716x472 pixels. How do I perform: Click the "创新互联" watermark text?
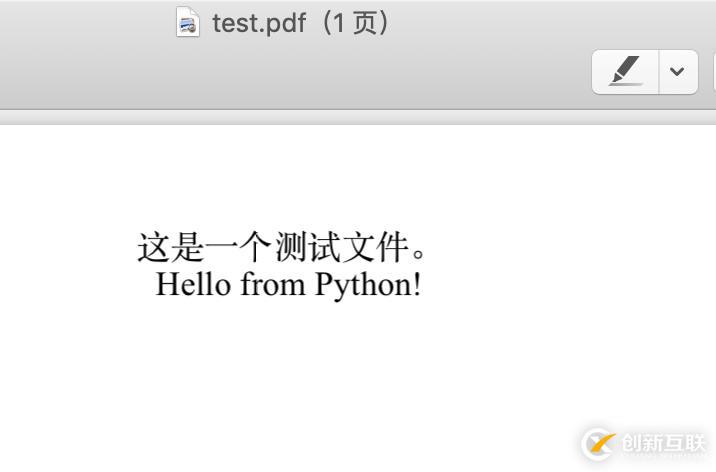tap(663, 444)
